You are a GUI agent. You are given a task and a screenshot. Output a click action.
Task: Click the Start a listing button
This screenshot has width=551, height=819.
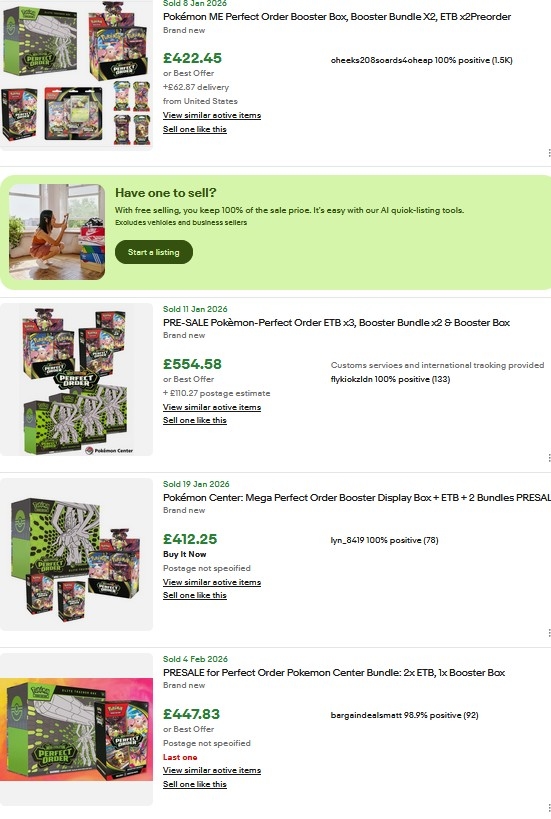pos(154,252)
